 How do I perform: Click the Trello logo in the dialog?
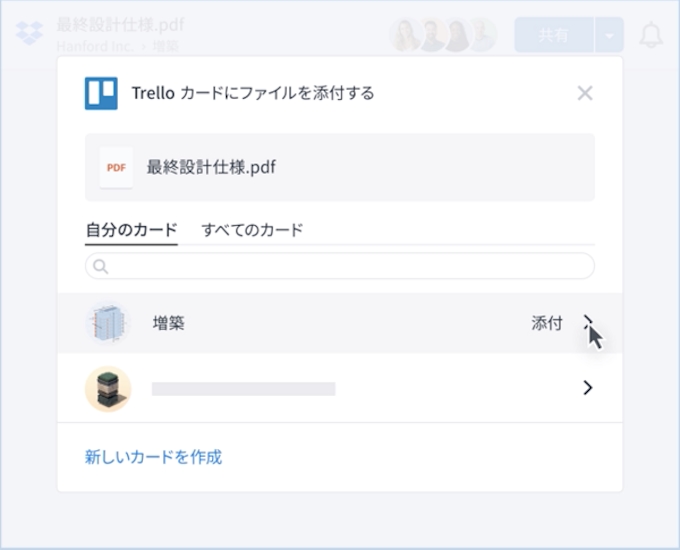coord(101,93)
